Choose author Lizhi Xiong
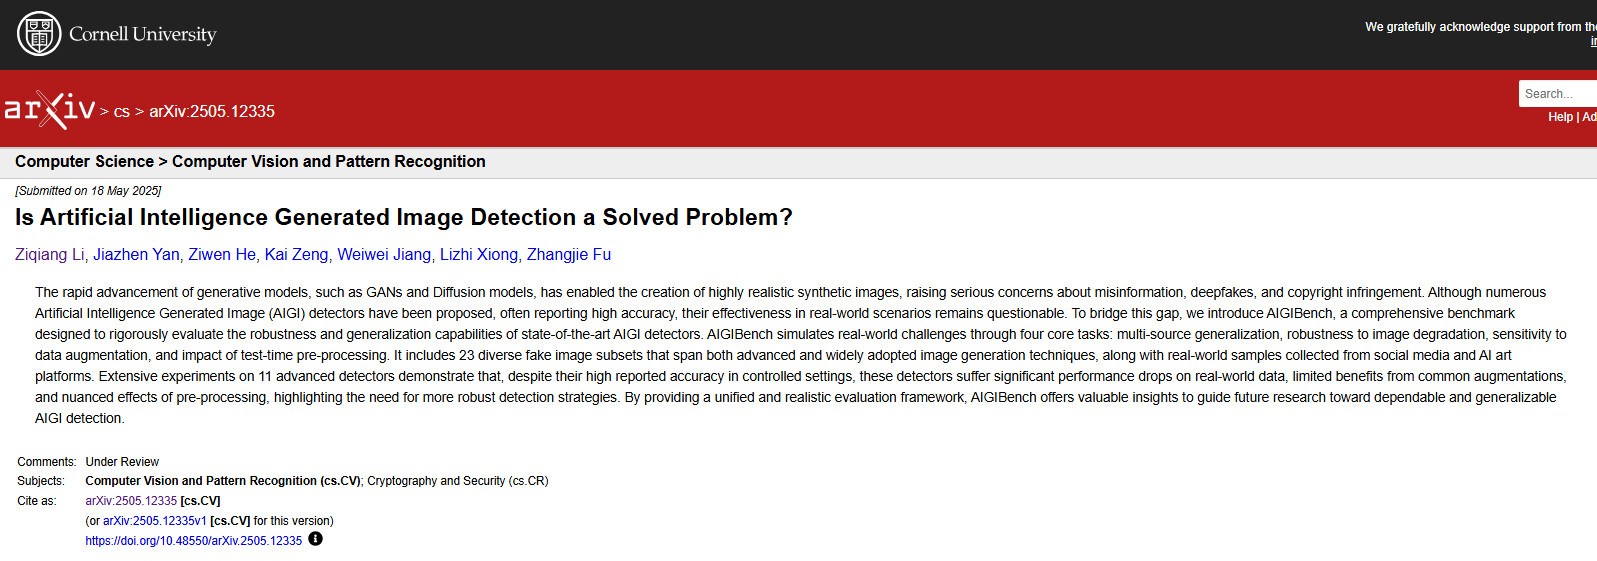 pyautogui.click(x=479, y=255)
